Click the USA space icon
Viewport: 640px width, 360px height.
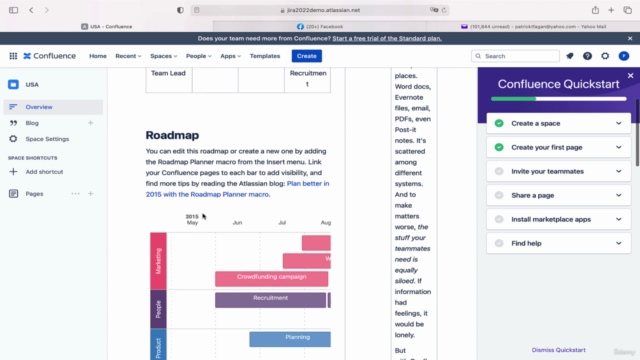click(13, 84)
